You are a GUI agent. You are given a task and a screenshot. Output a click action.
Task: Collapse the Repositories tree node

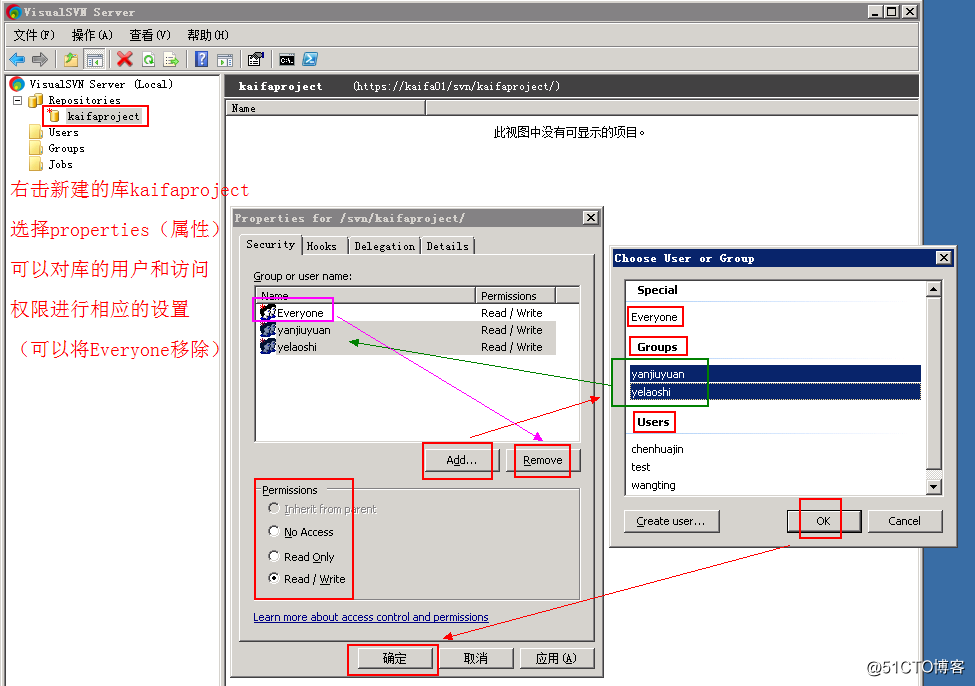(17, 100)
